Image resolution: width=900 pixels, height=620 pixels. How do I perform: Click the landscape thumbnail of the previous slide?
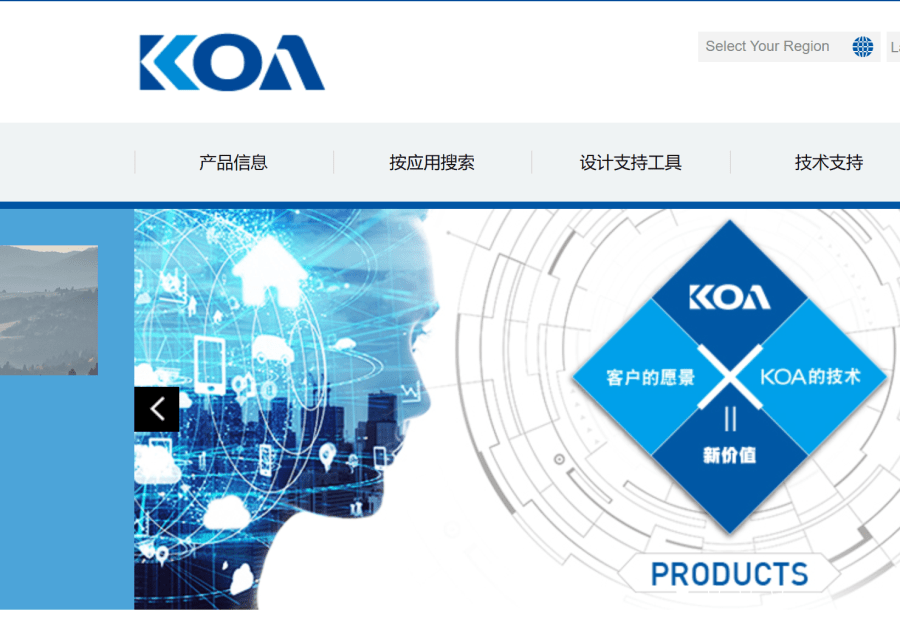click(x=49, y=310)
